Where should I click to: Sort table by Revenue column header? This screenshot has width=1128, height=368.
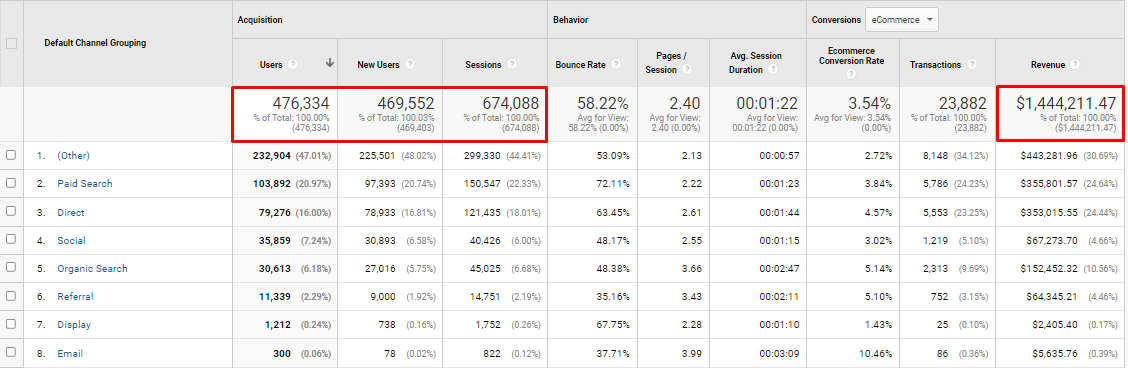[x=1048, y=64]
